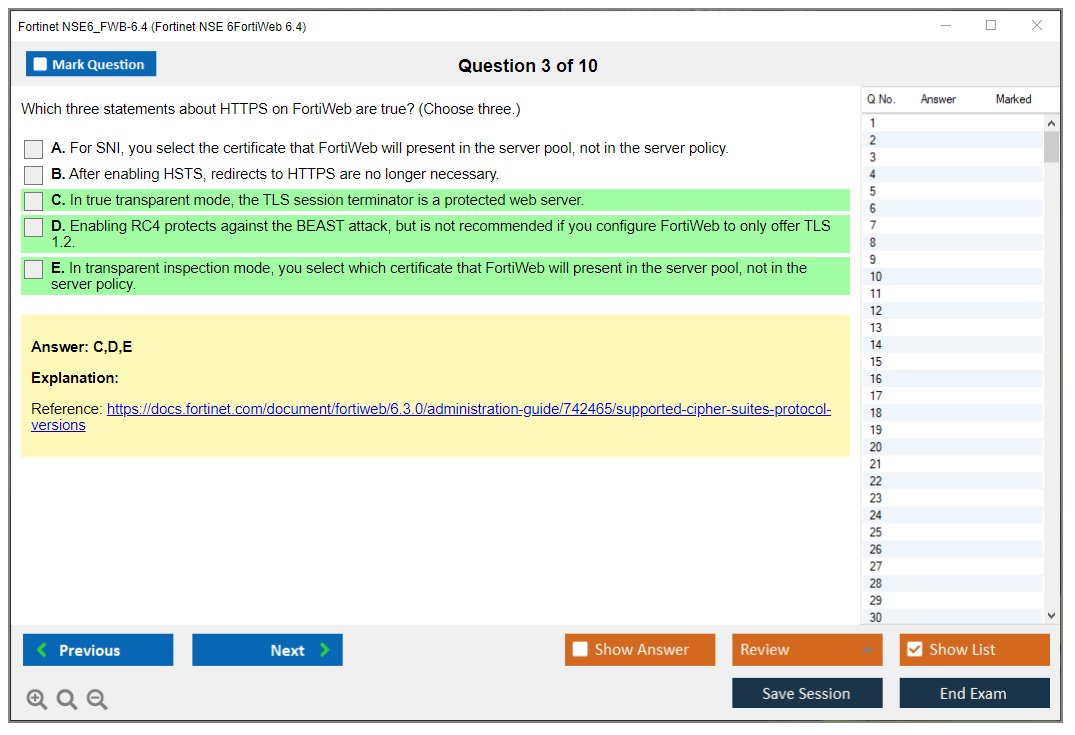Image resolution: width=1075 pixels, height=735 pixels.
Task: Select answer C about true transparent mode
Action: 34,201
